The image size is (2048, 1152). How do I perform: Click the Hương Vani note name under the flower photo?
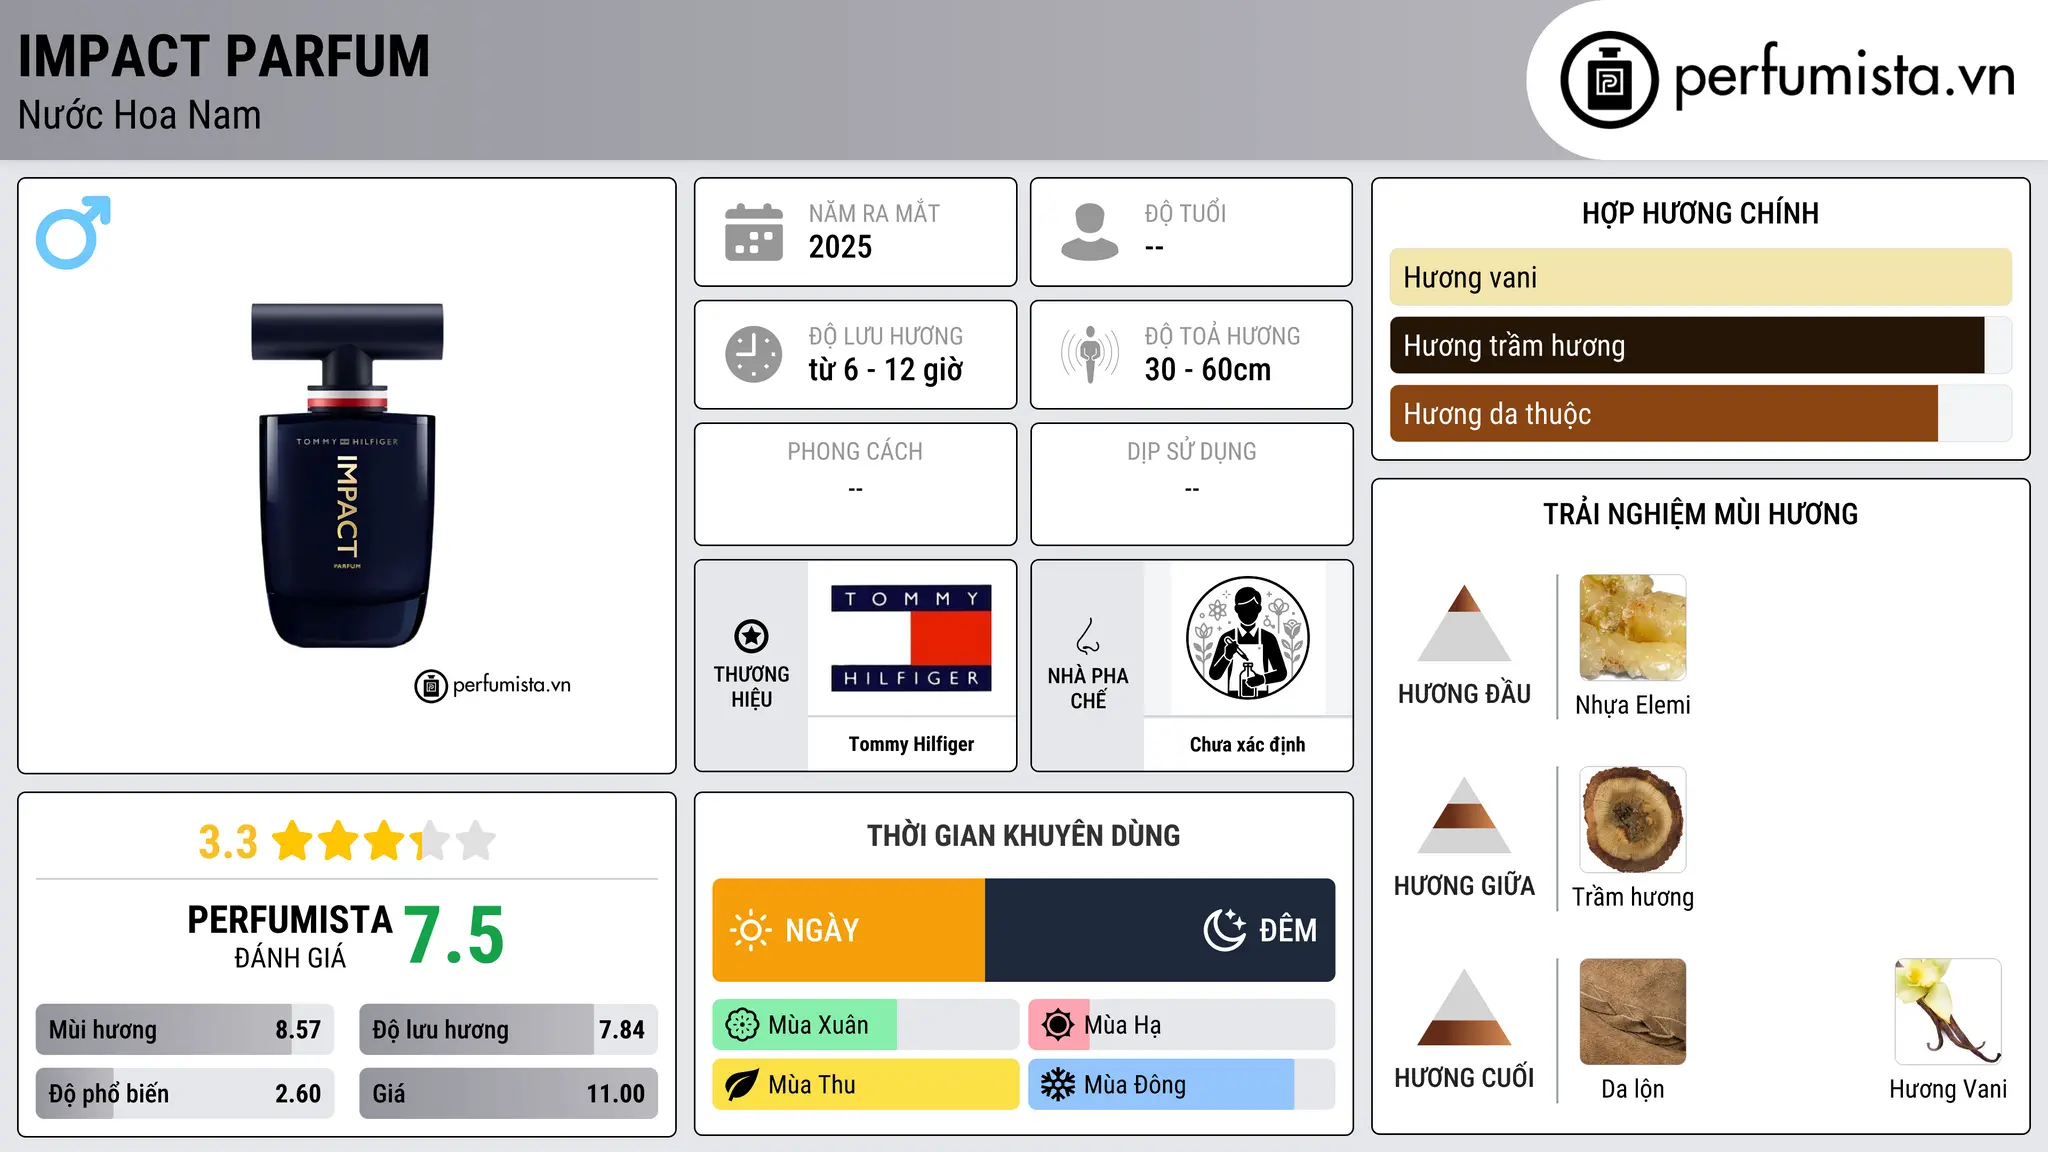[x=1948, y=1089]
